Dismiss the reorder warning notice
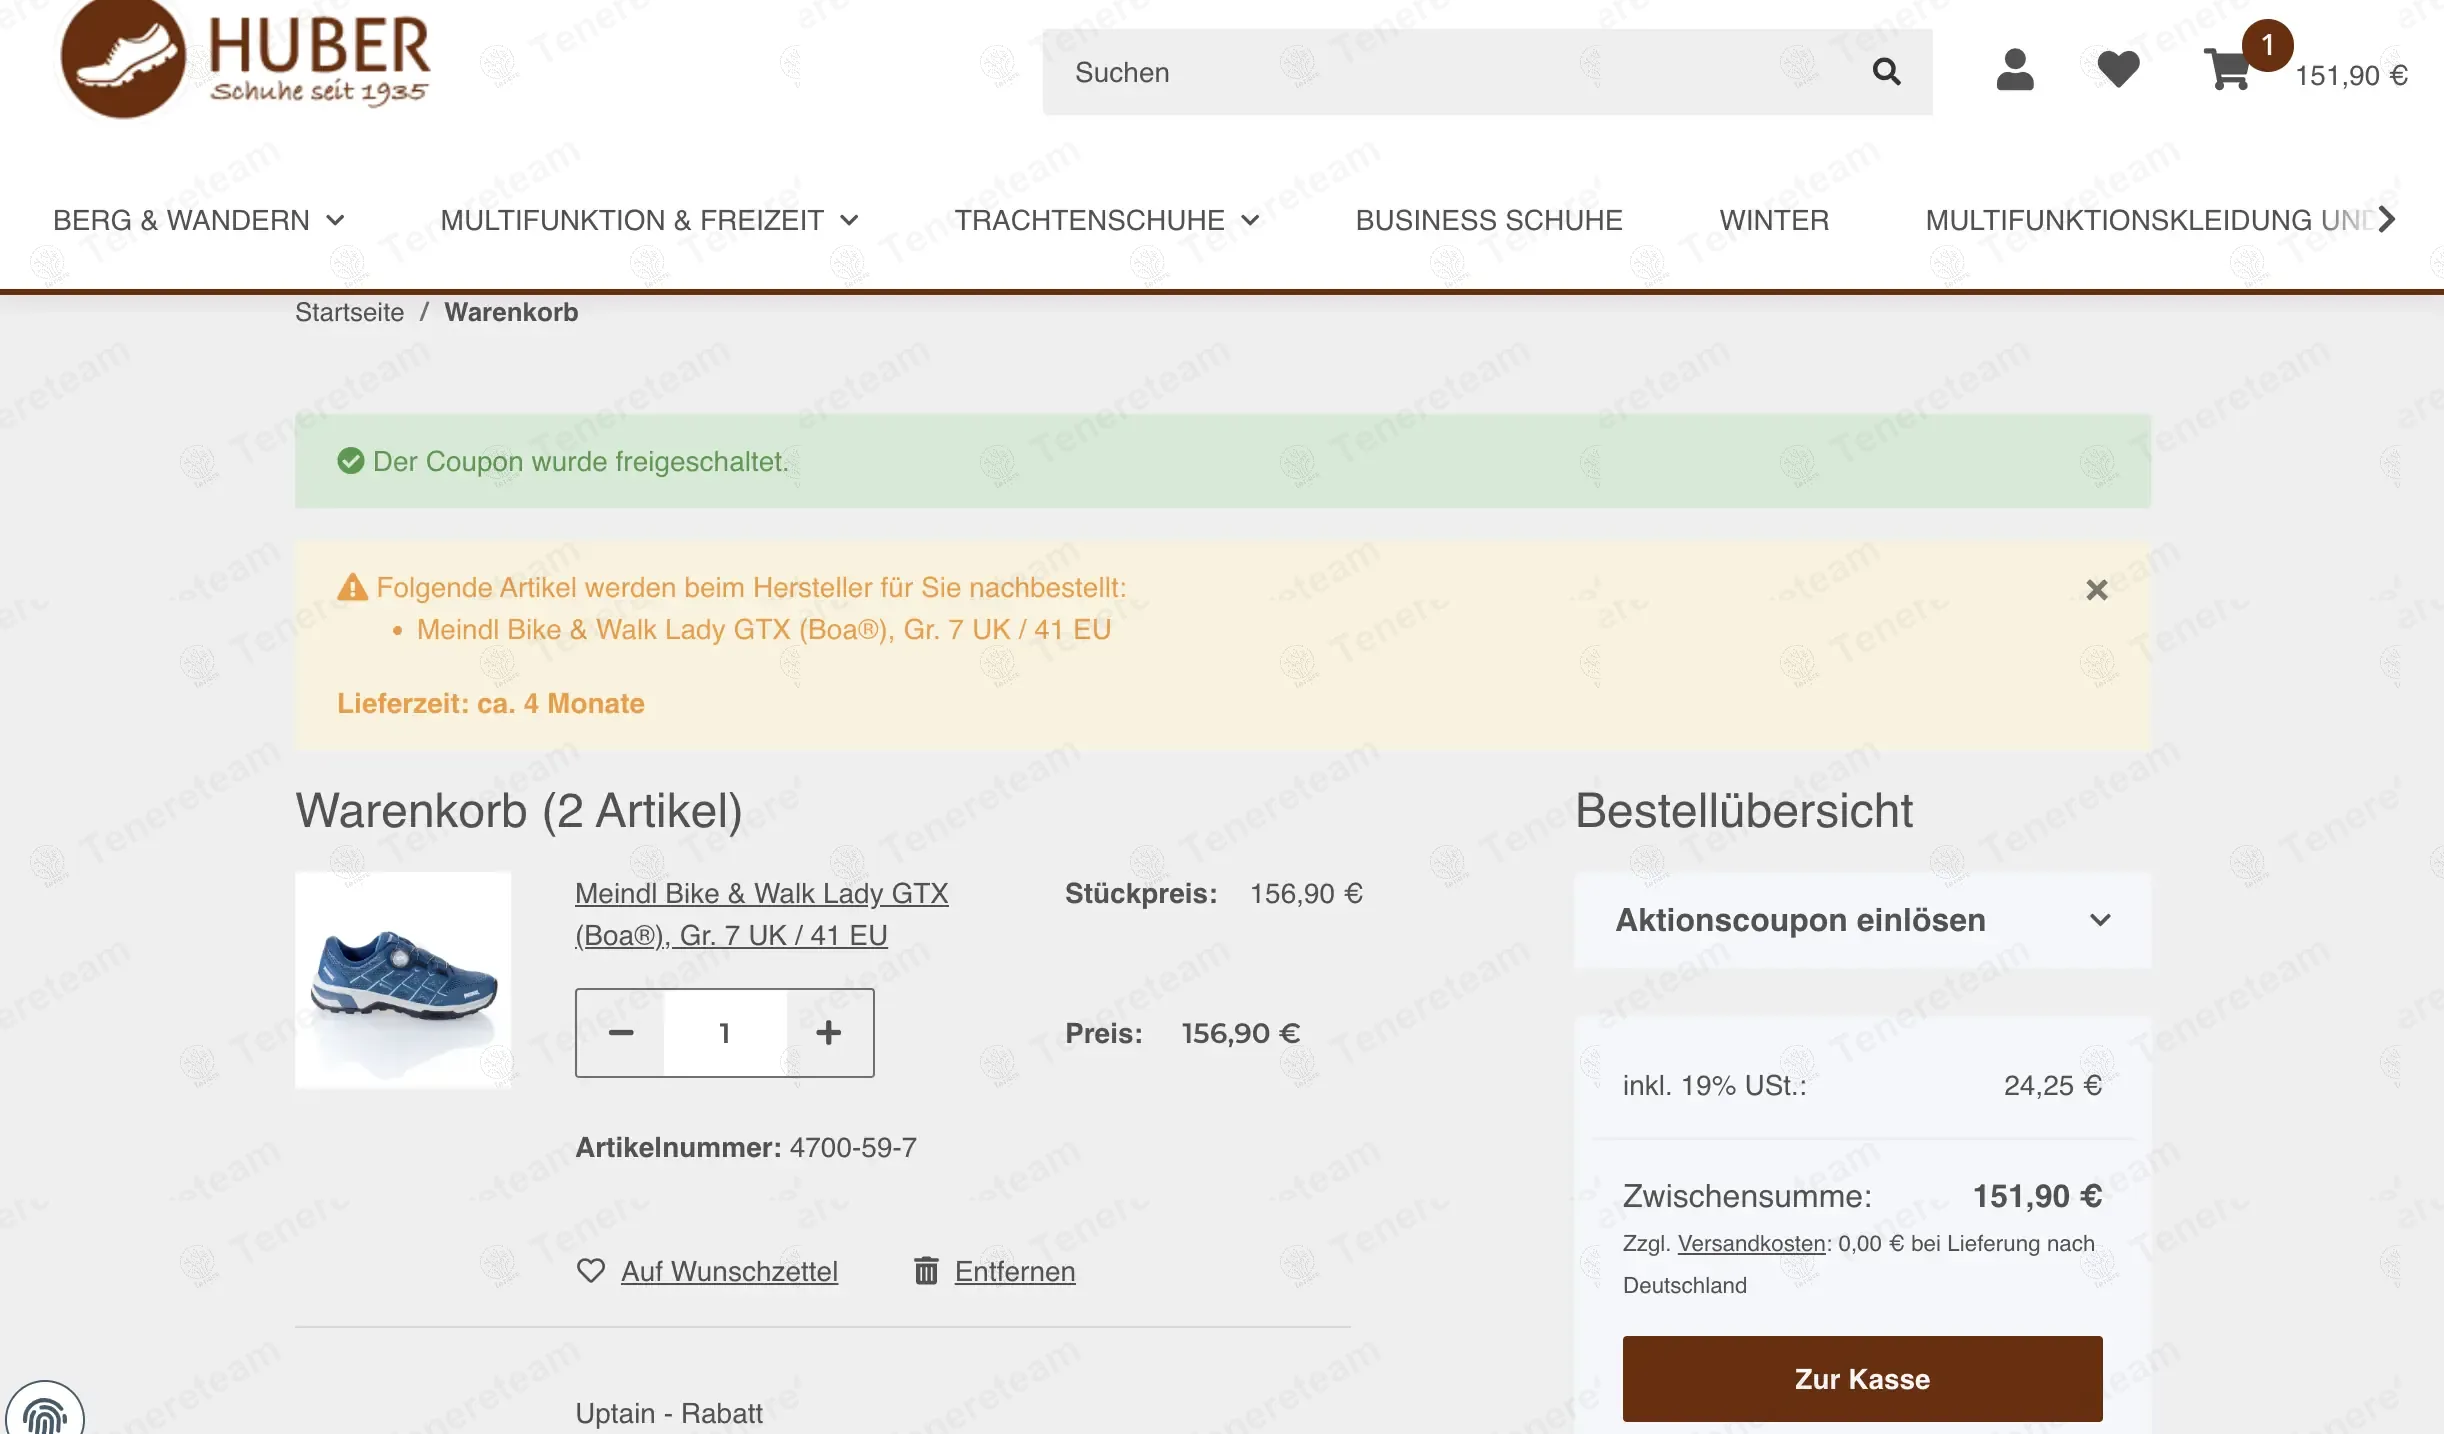The width and height of the screenshot is (2444, 1434). [x=2097, y=590]
